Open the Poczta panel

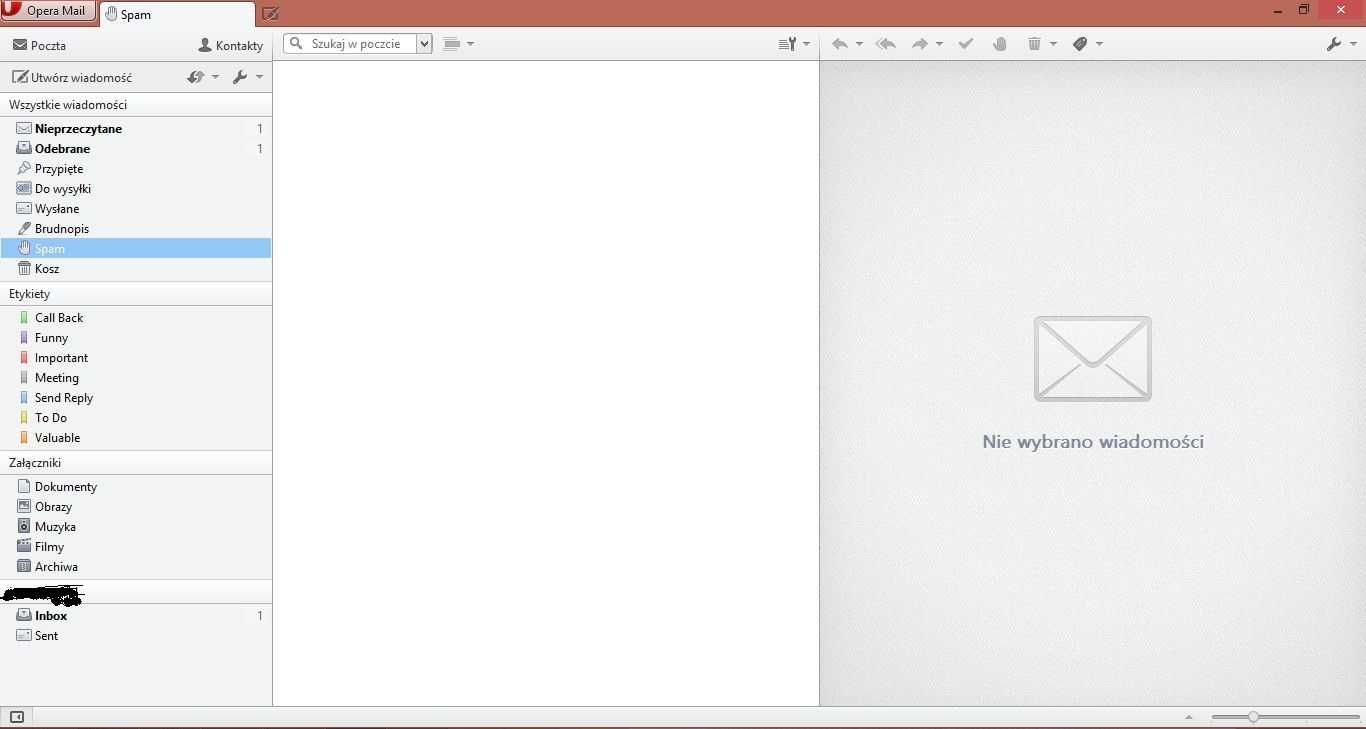(x=39, y=45)
